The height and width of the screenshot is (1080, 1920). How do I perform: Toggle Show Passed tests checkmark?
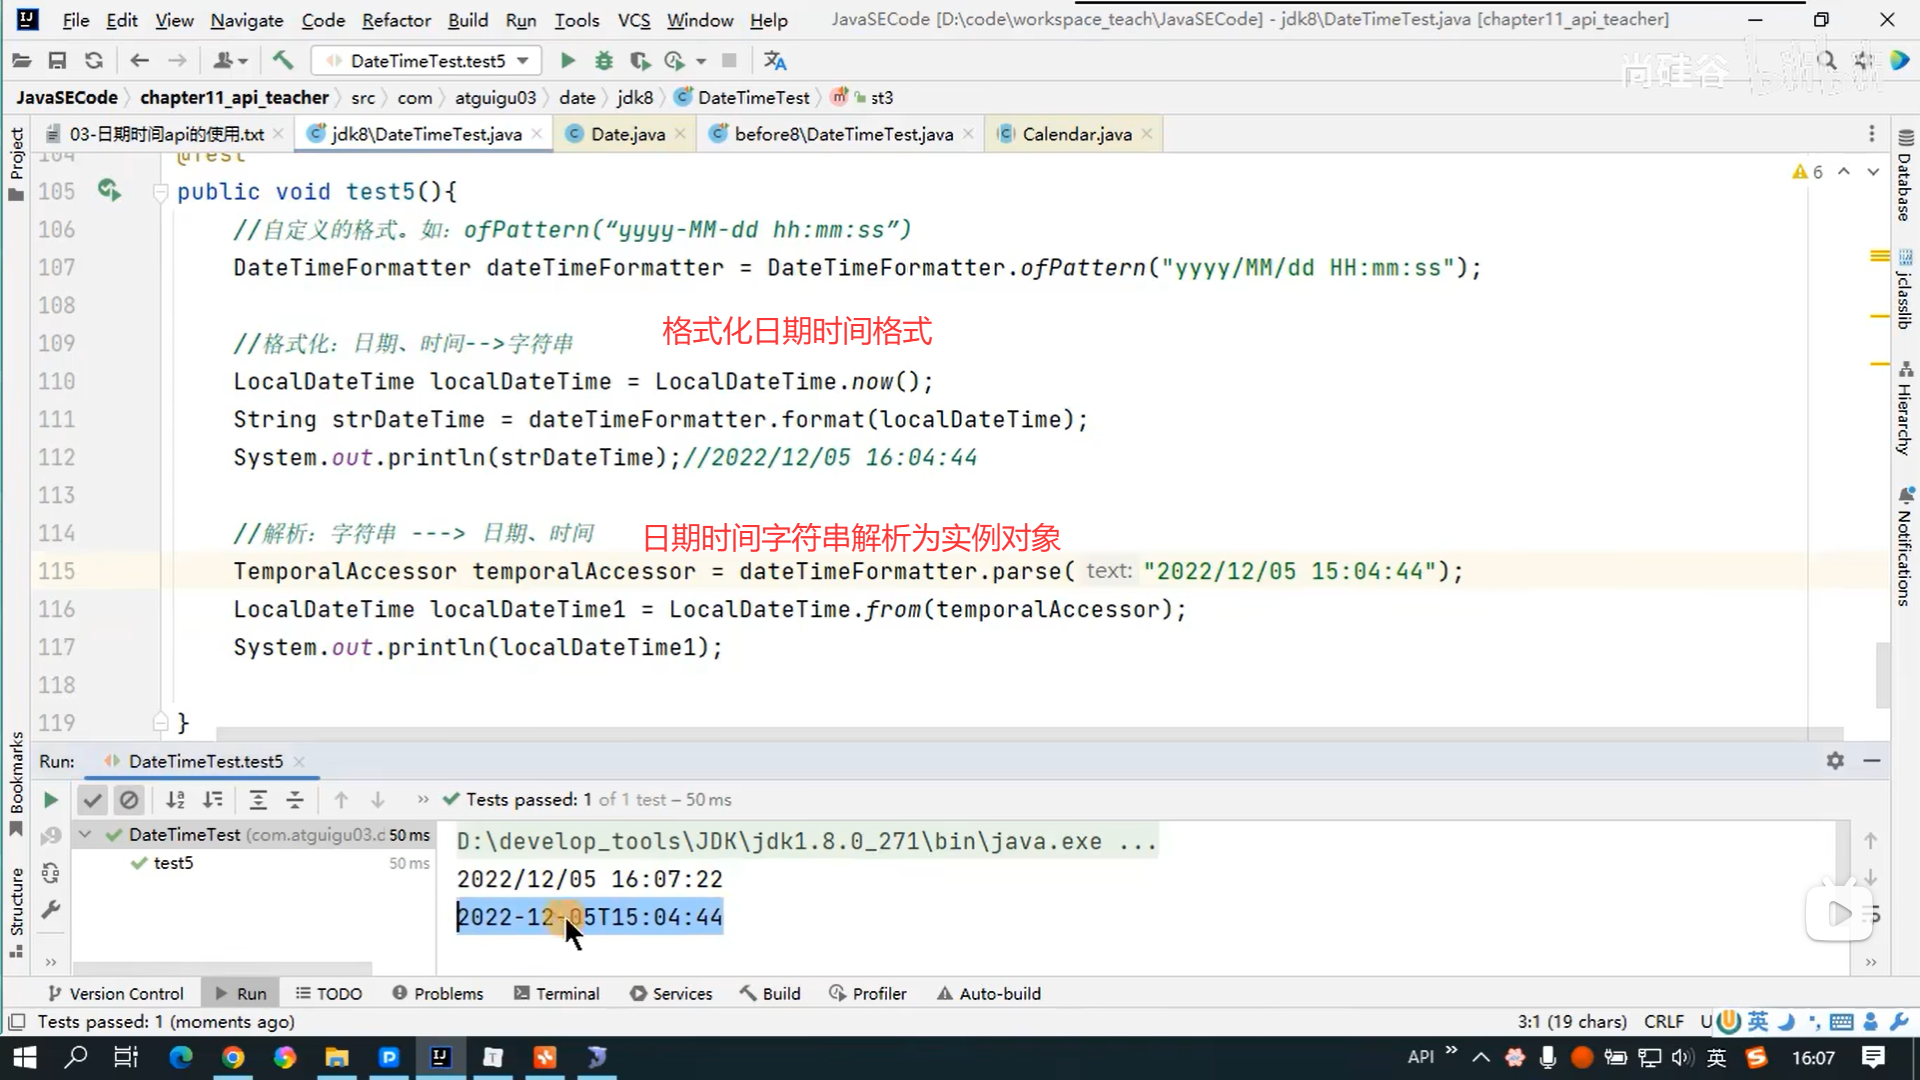(x=92, y=800)
